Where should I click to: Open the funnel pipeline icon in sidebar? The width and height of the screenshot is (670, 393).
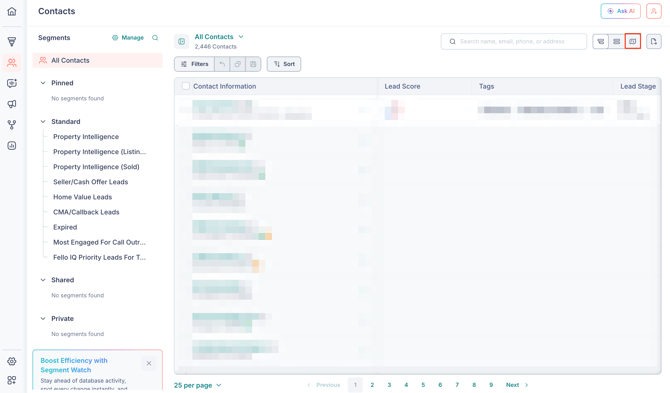coord(12,41)
